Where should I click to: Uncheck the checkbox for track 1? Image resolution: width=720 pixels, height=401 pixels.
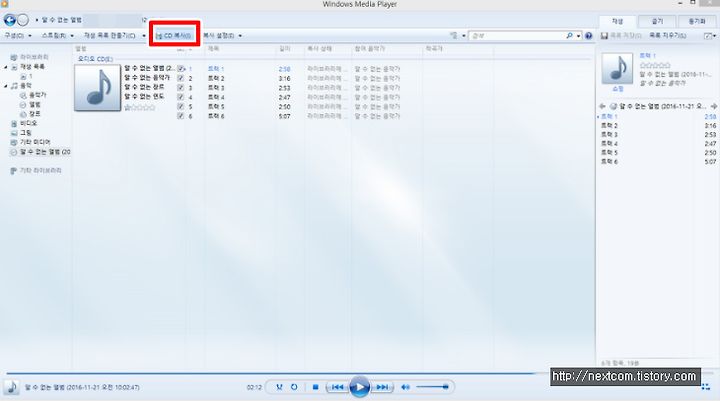pyautogui.click(x=180, y=69)
